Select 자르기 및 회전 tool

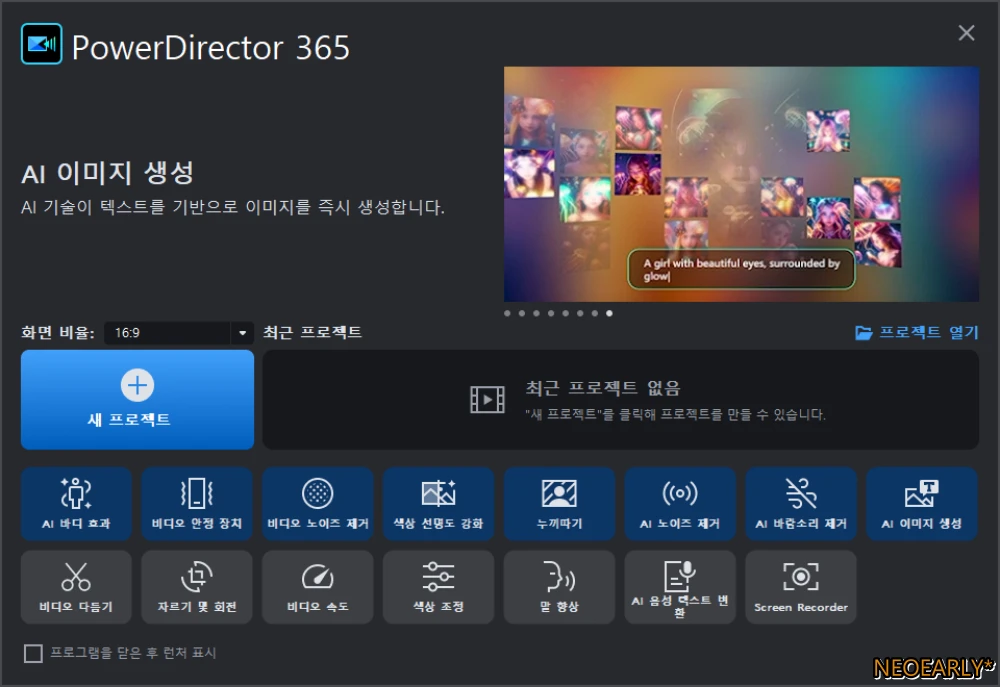click(197, 587)
